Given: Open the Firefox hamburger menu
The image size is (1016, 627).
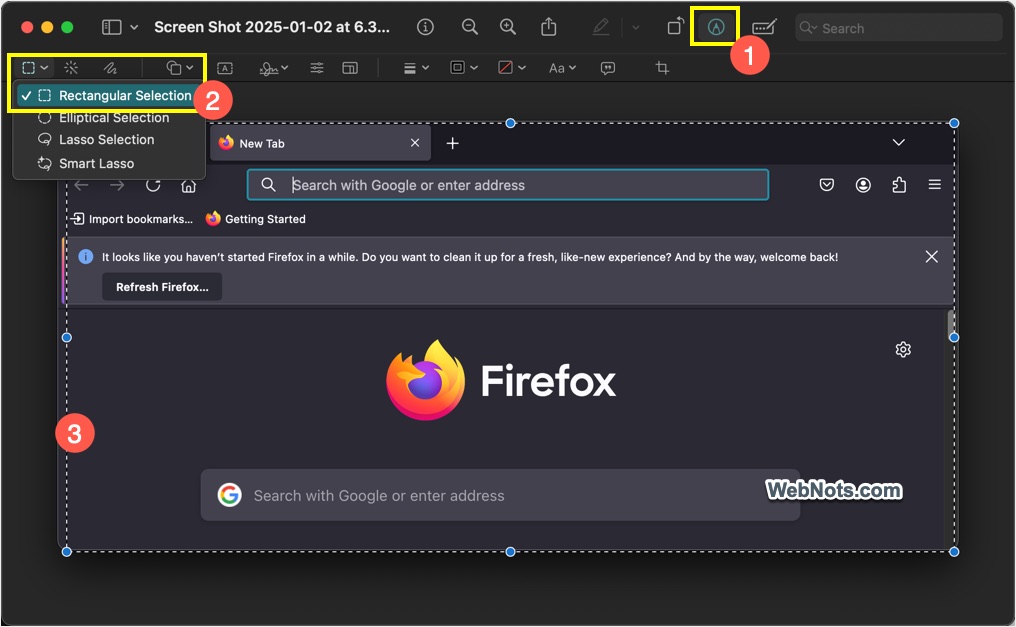Looking at the screenshot, I should [x=934, y=185].
